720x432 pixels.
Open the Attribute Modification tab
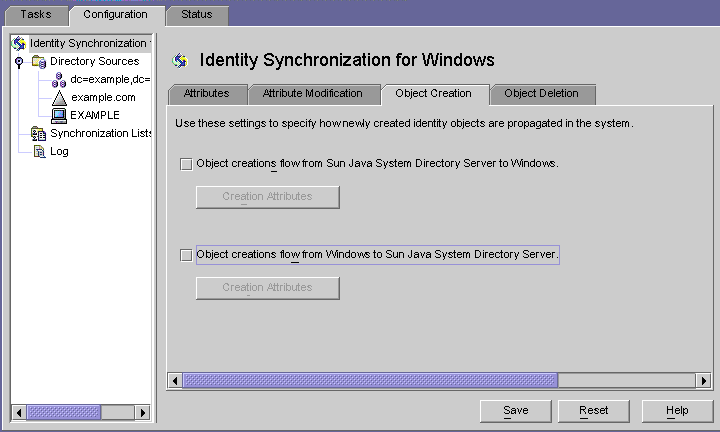[x=313, y=94]
